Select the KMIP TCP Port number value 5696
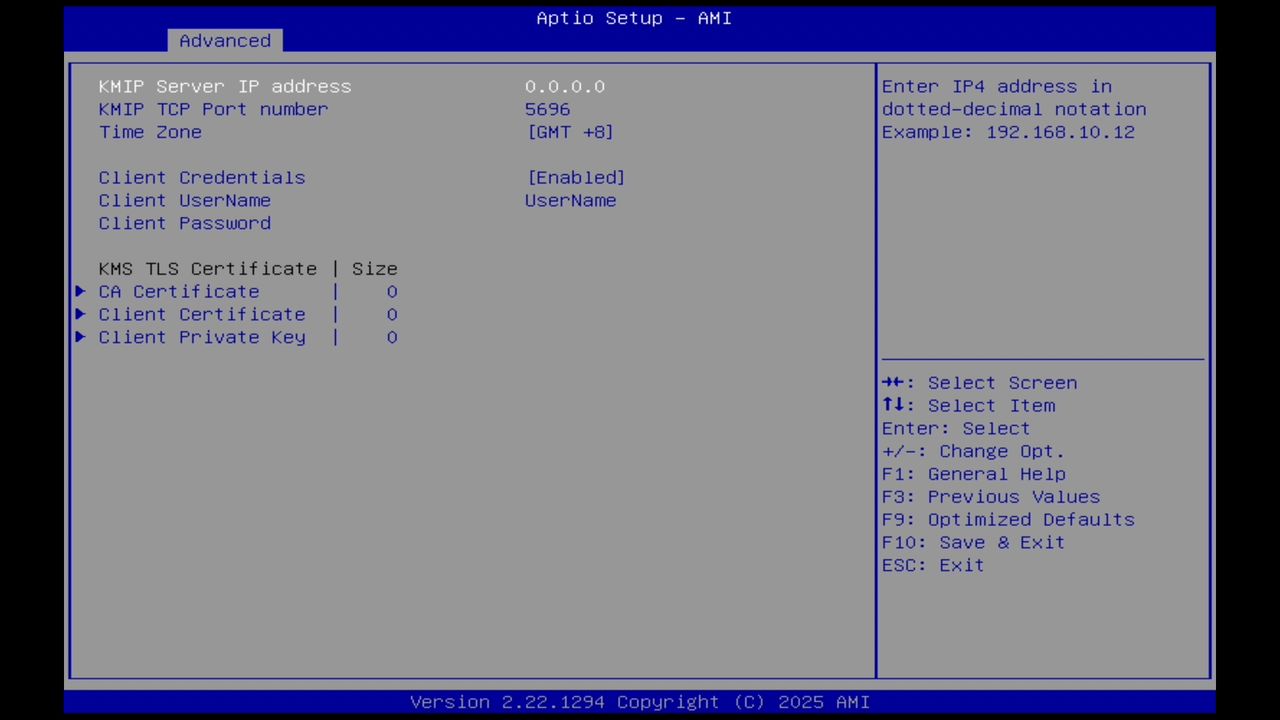Screen dimensions: 1280x720 [547, 109]
